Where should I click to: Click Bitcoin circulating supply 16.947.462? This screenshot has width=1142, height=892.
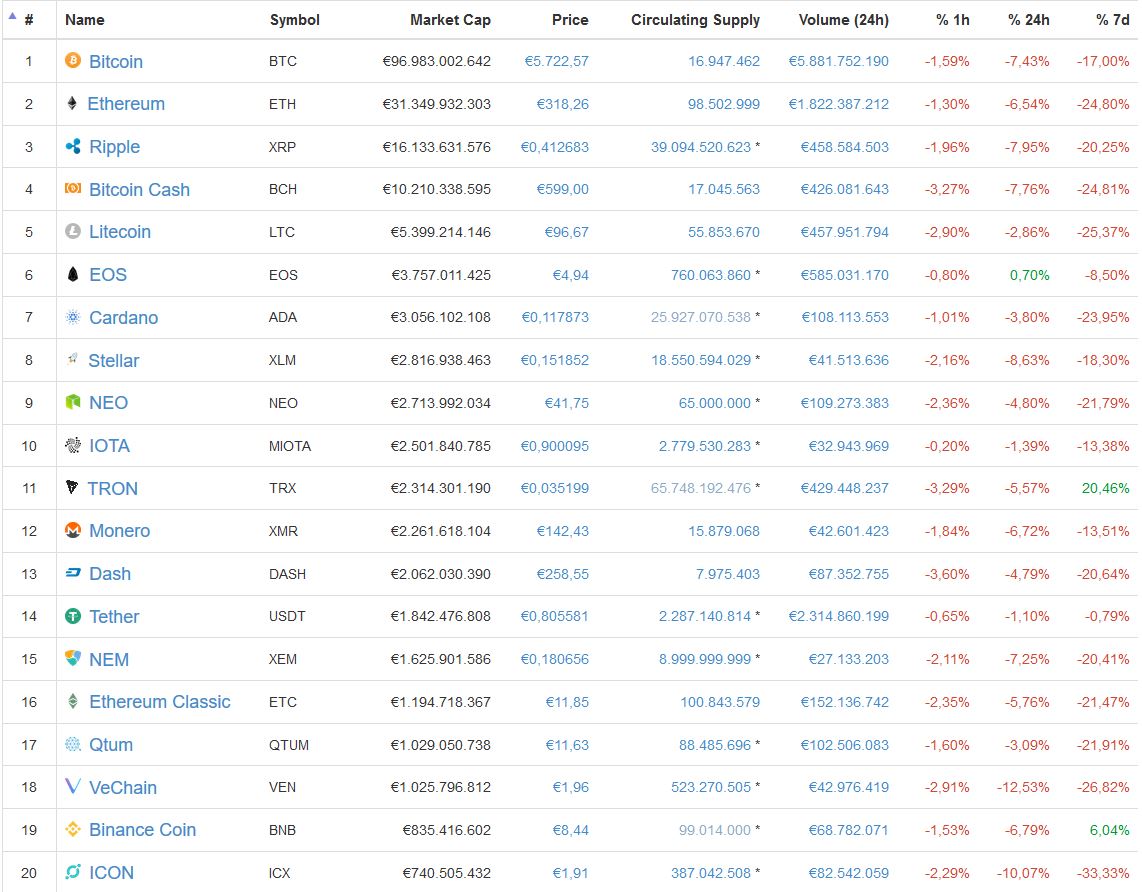click(x=724, y=61)
